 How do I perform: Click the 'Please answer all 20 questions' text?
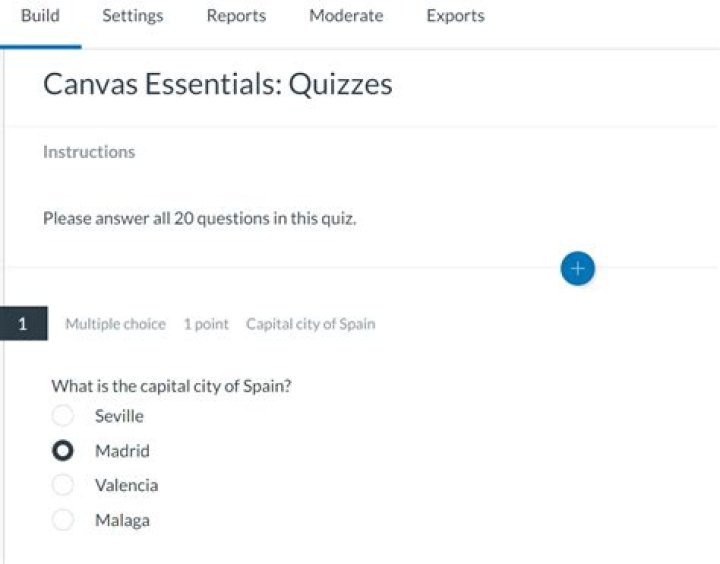tap(199, 218)
